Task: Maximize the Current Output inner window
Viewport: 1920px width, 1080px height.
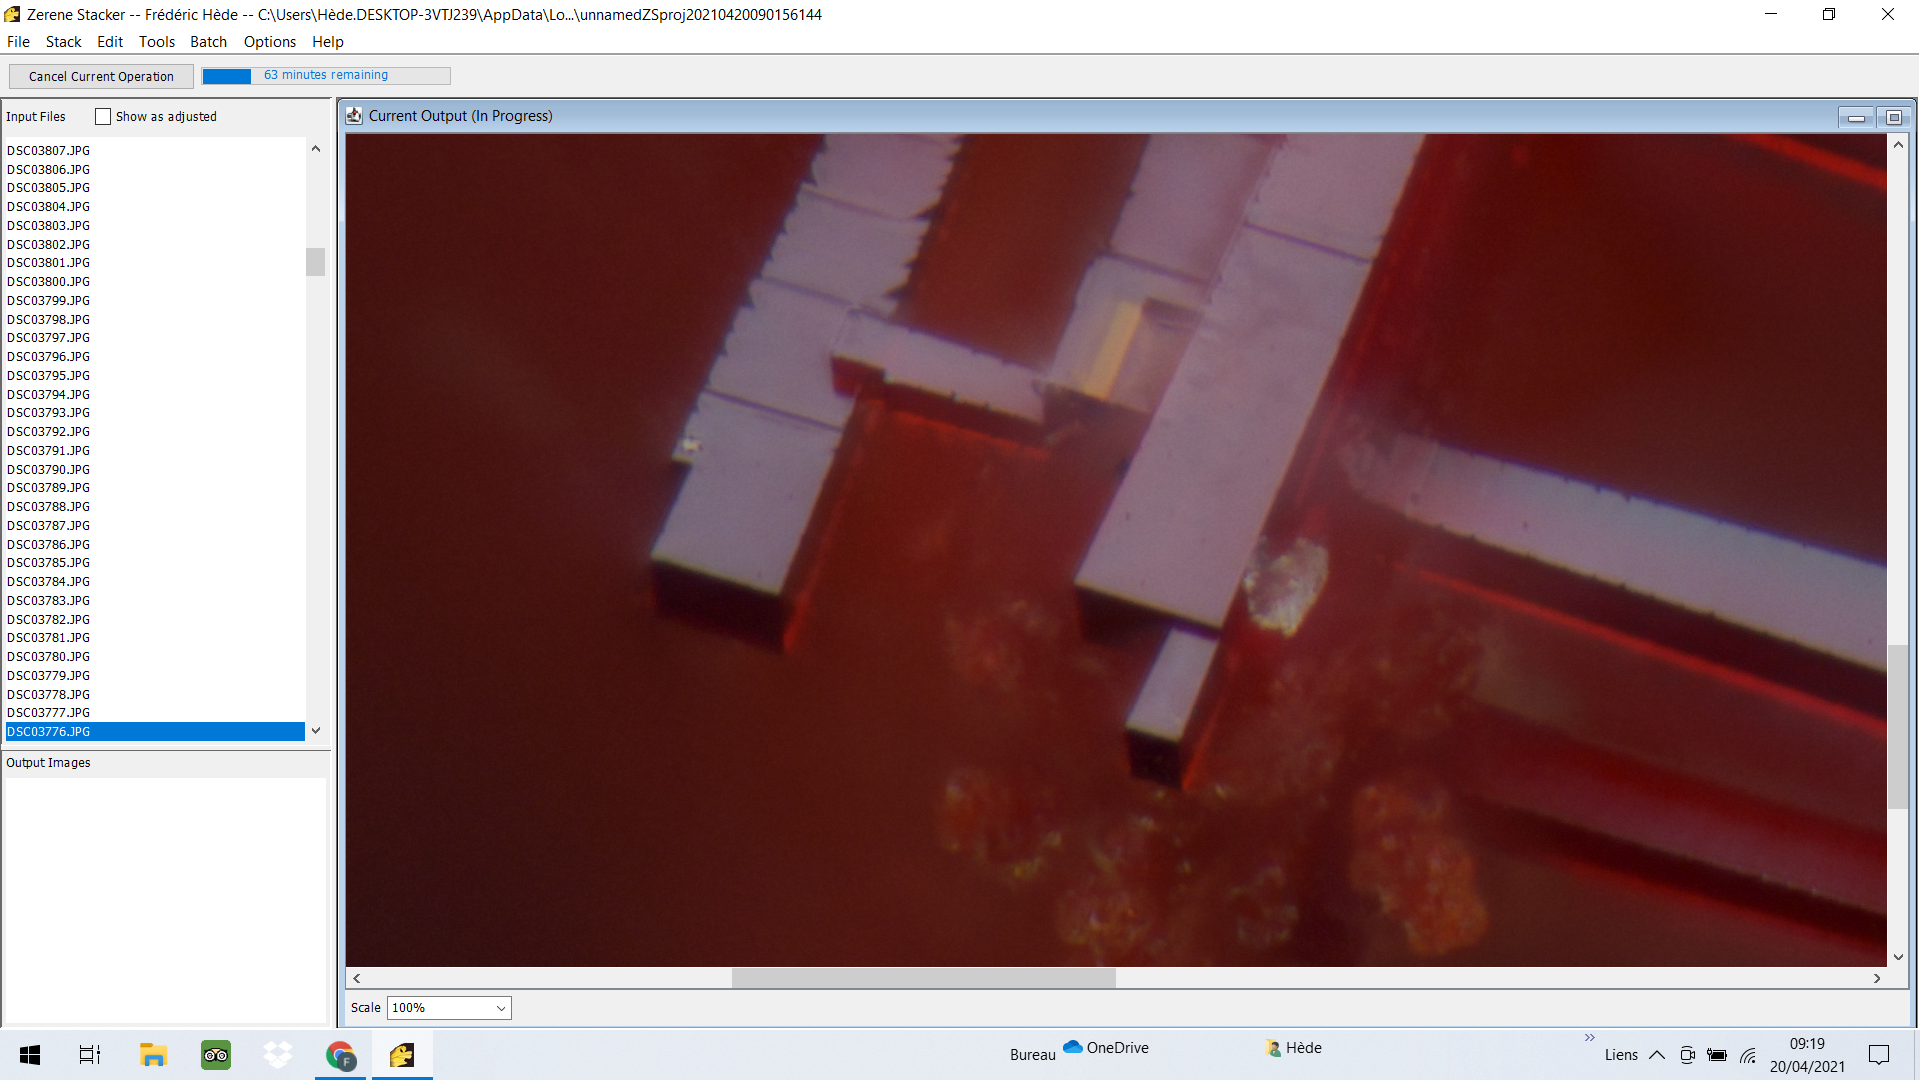Action: 1893,118
